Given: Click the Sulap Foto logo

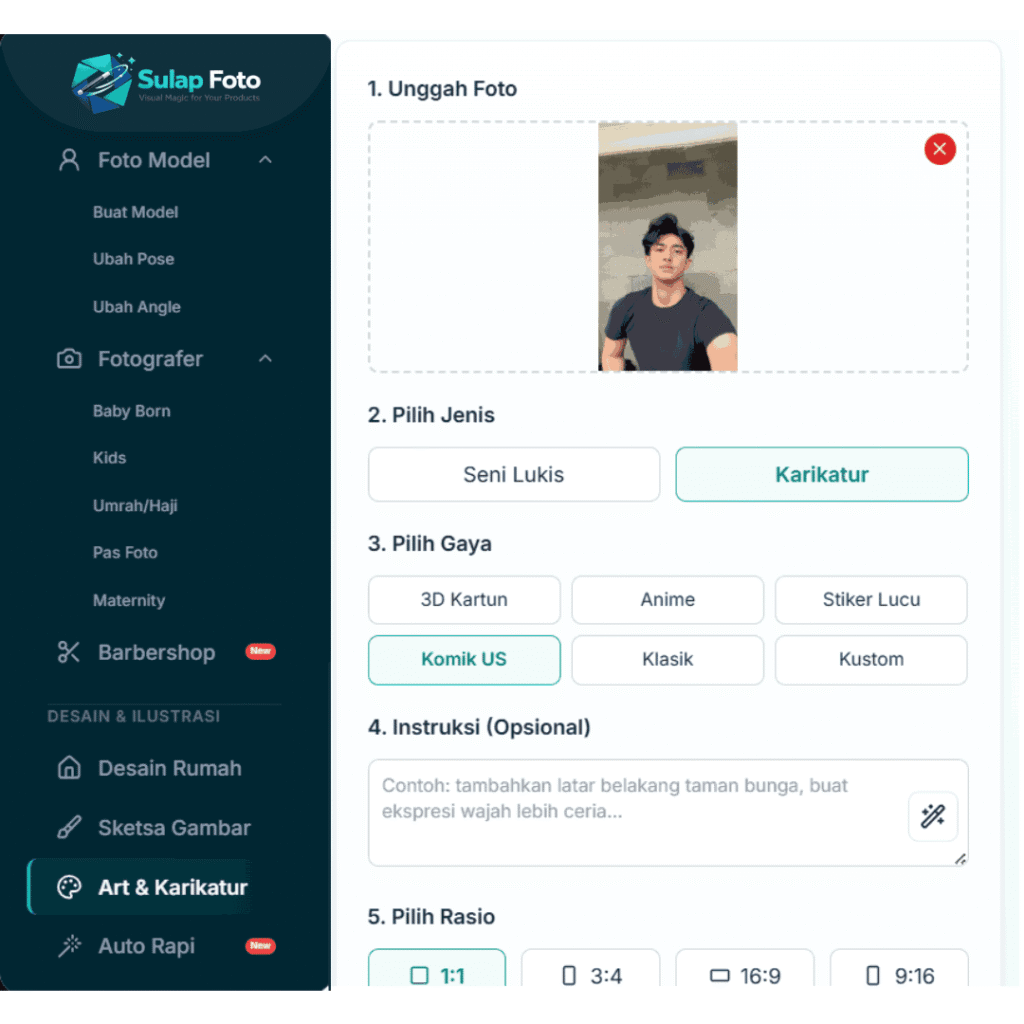Looking at the screenshot, I should (x=166, y=84).
